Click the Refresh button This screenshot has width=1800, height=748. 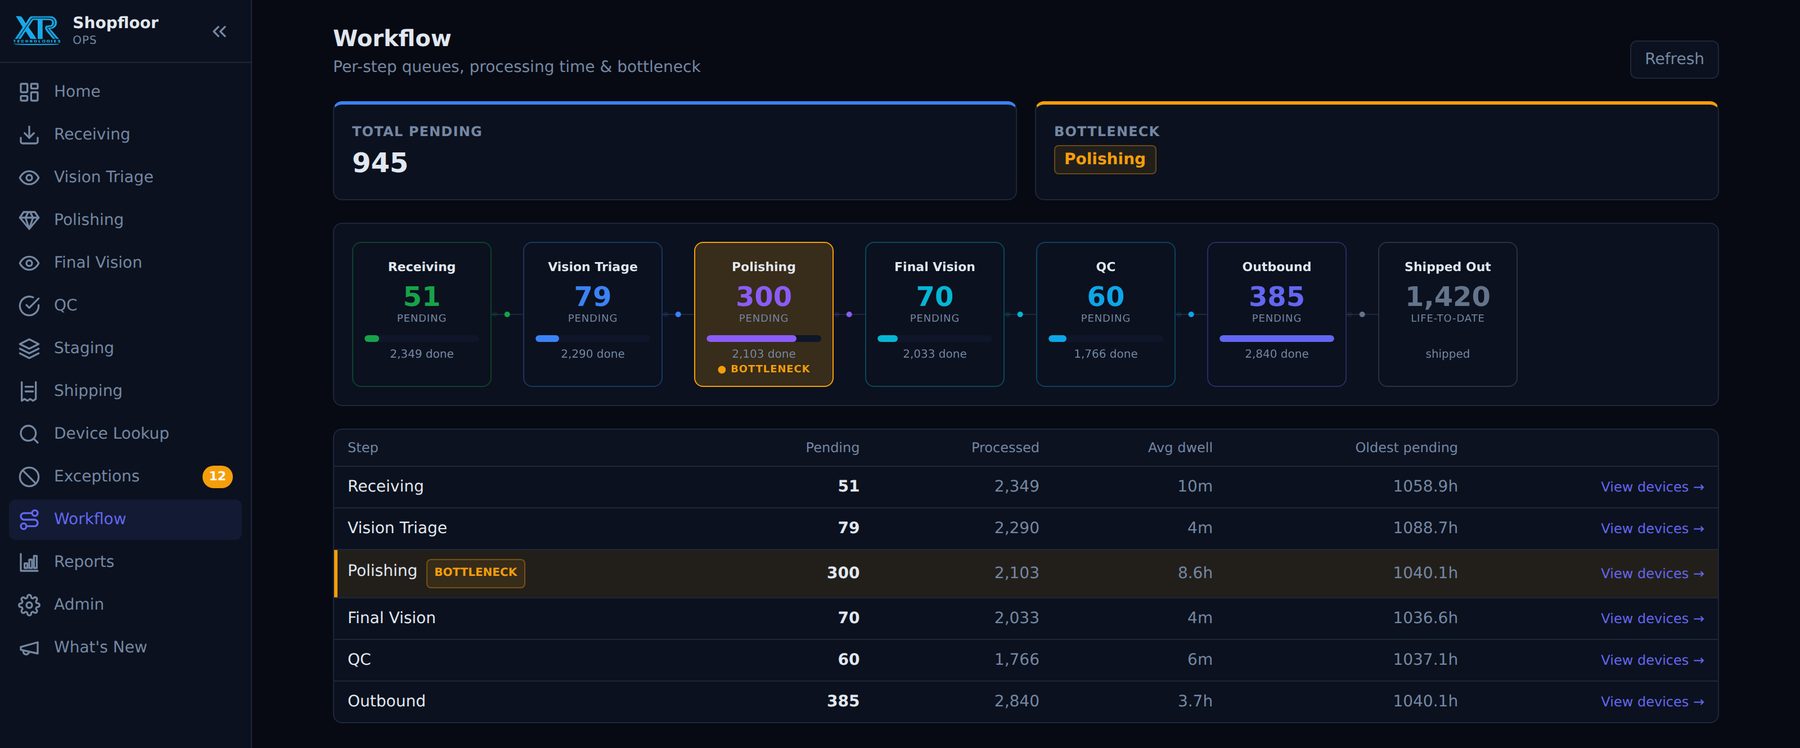point(1674,59)
